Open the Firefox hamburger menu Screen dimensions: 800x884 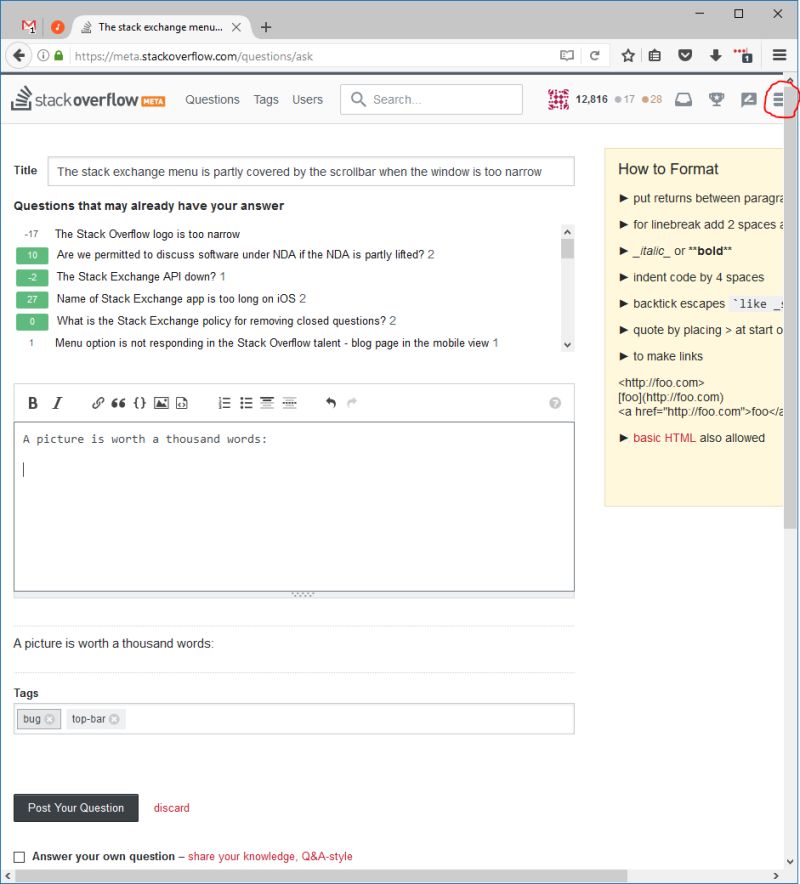point(779,56)
